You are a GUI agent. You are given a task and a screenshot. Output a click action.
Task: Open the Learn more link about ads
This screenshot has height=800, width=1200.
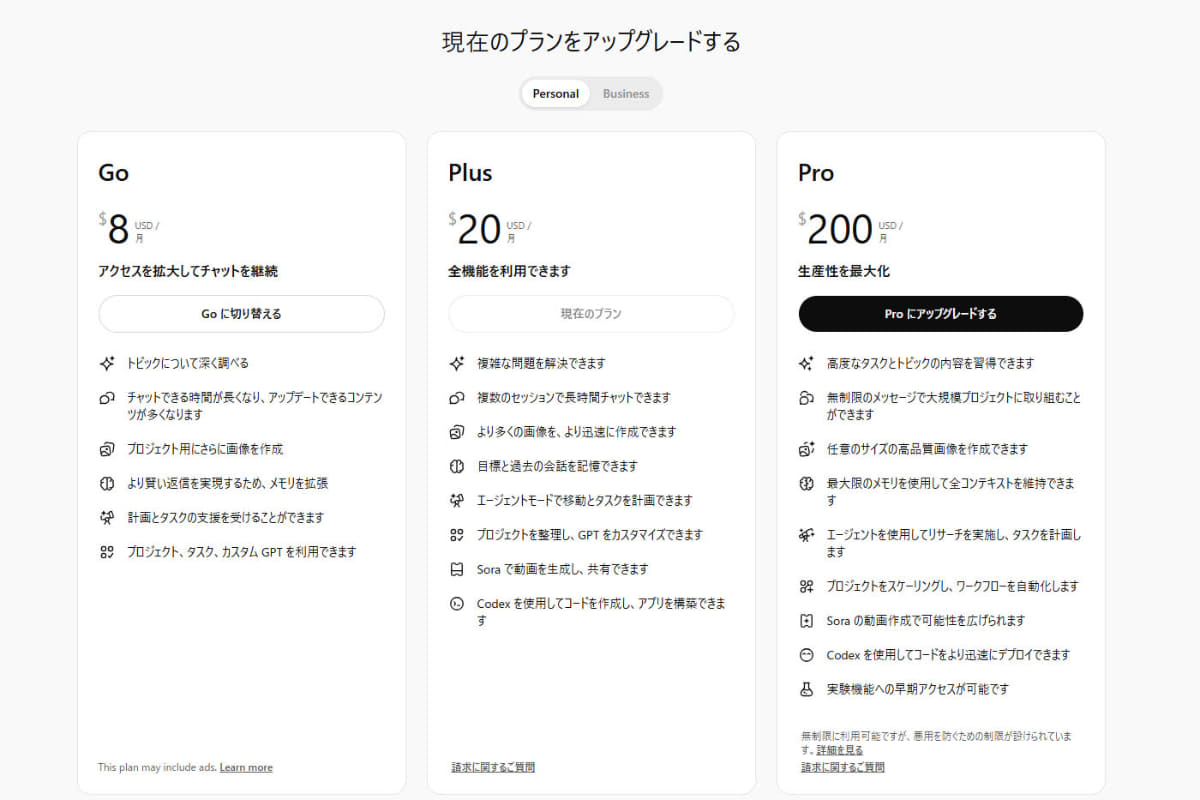(x=246, y=768)
